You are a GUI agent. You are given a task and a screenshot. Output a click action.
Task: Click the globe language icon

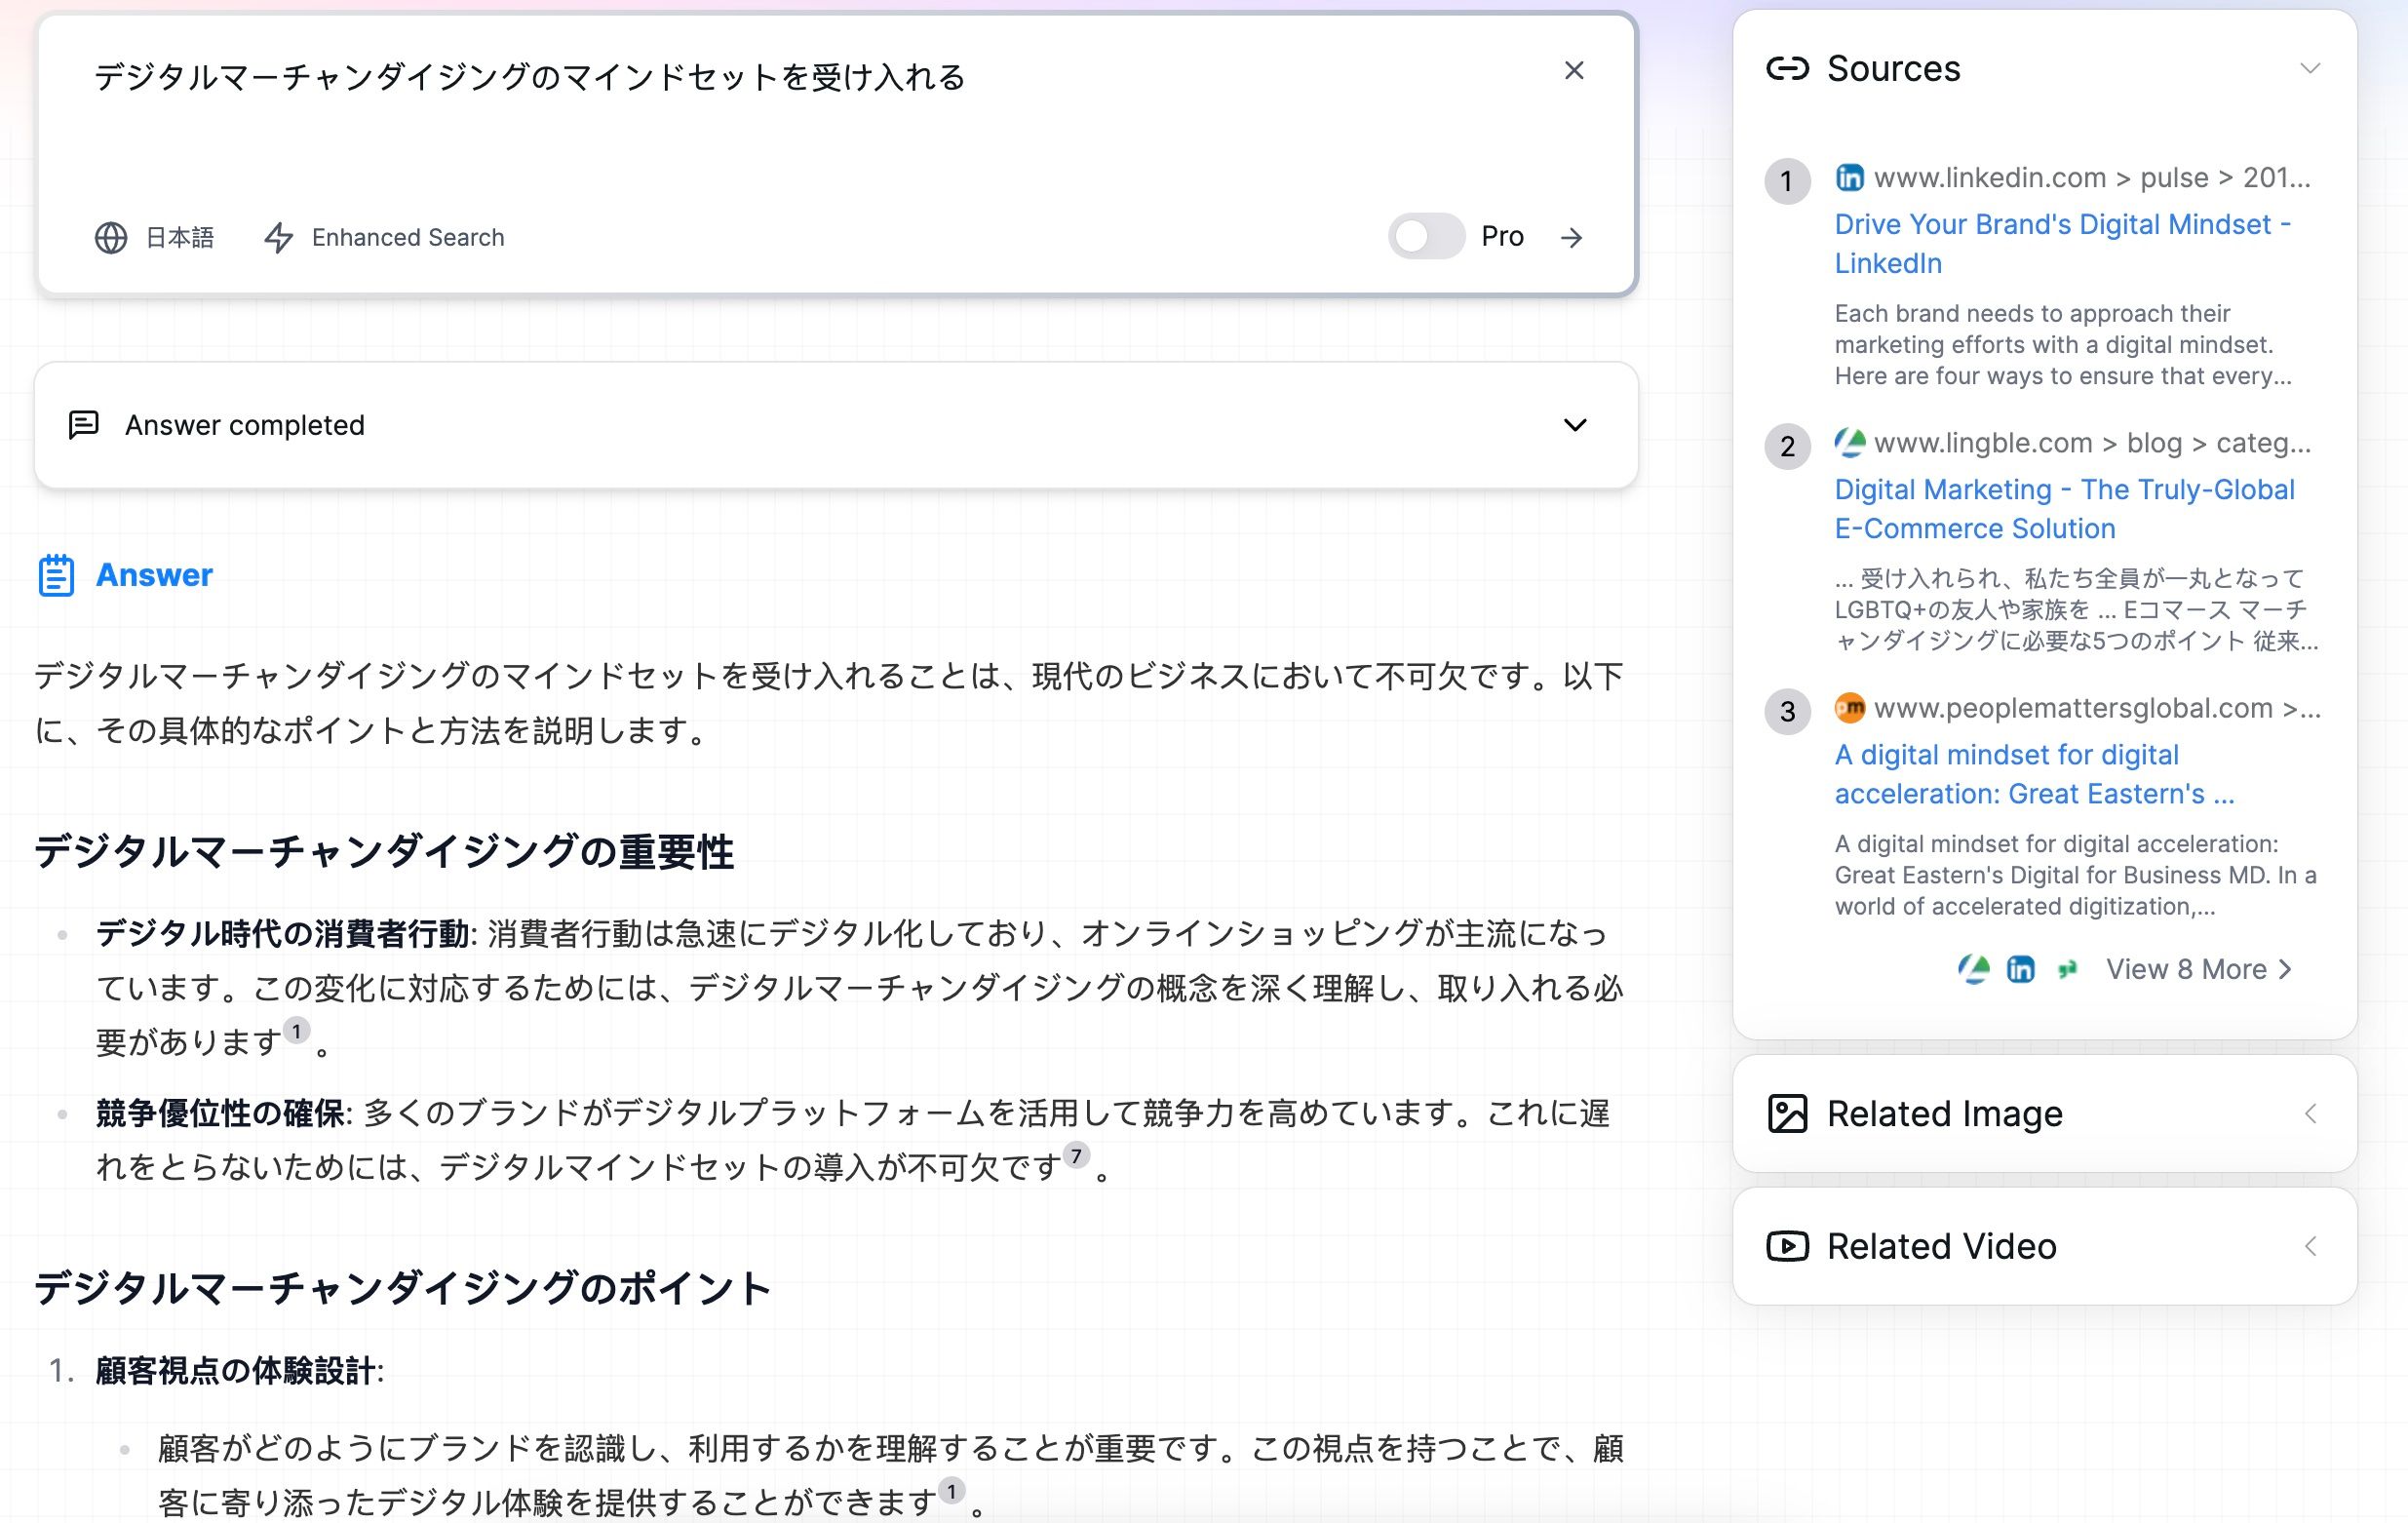point(111,238)
